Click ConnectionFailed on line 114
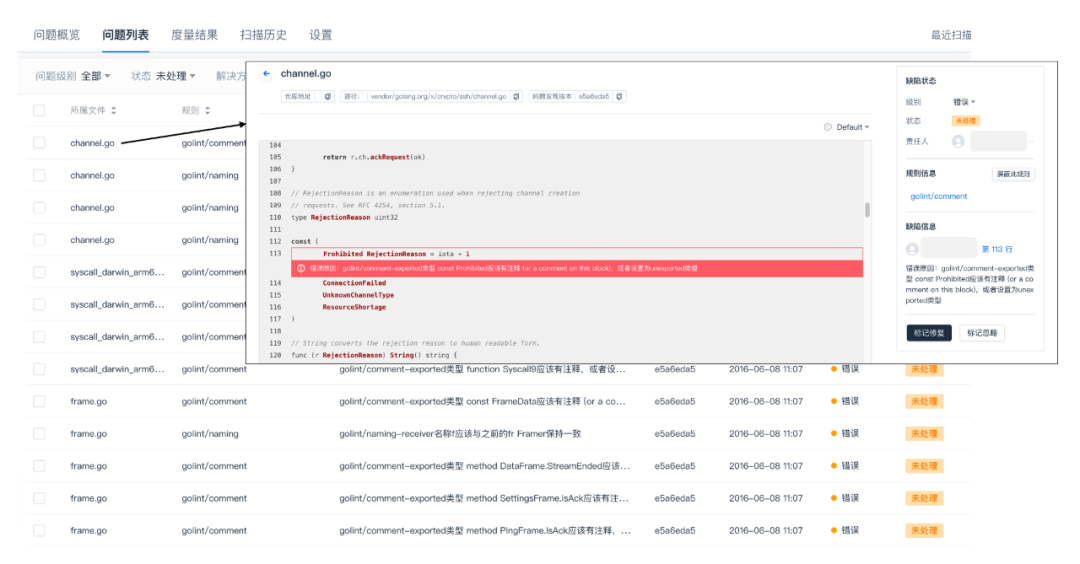Image resolution: width=1080 pixels, height=564 pixels. 354,283
